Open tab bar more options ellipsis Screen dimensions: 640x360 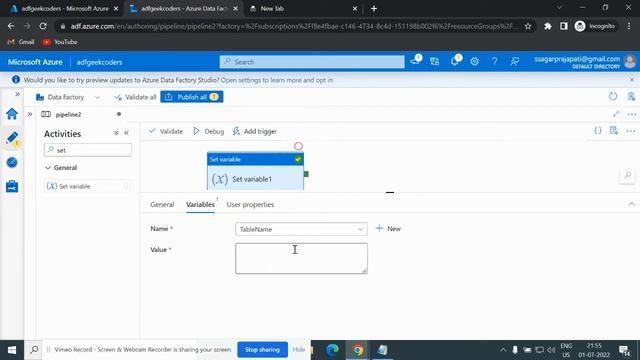pos(632,115)
